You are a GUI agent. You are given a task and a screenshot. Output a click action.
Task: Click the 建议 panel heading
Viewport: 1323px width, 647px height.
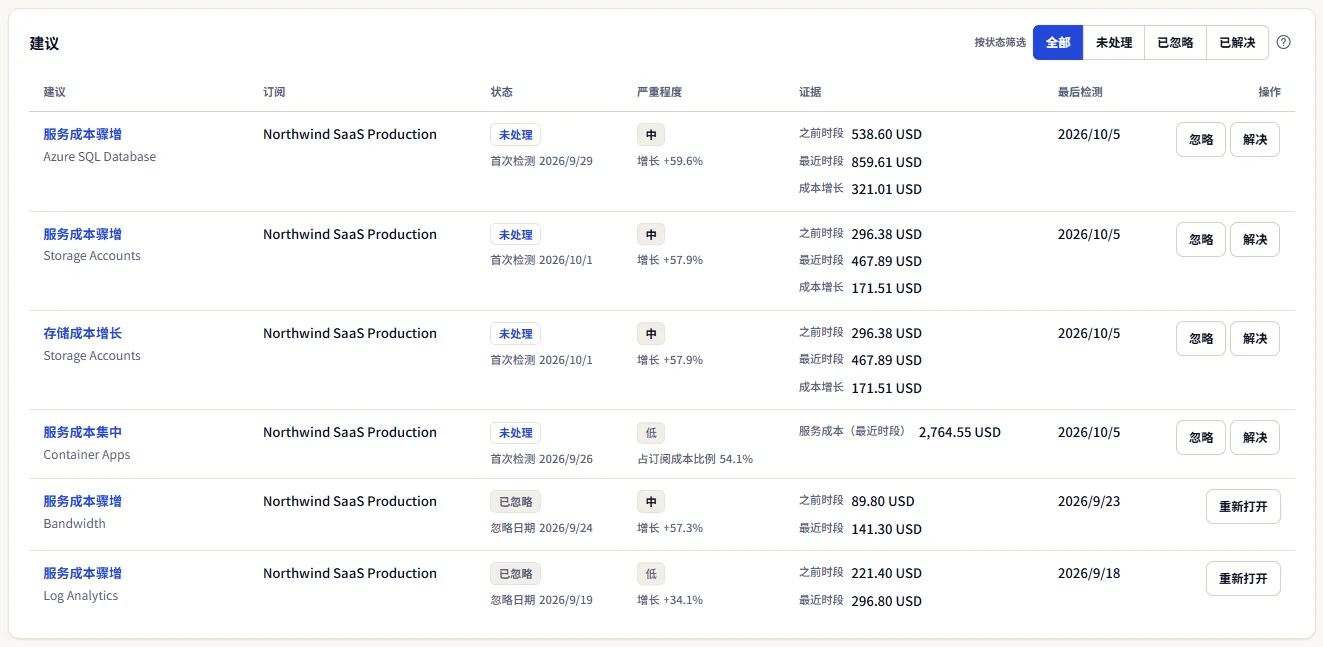tap(44, 44)
